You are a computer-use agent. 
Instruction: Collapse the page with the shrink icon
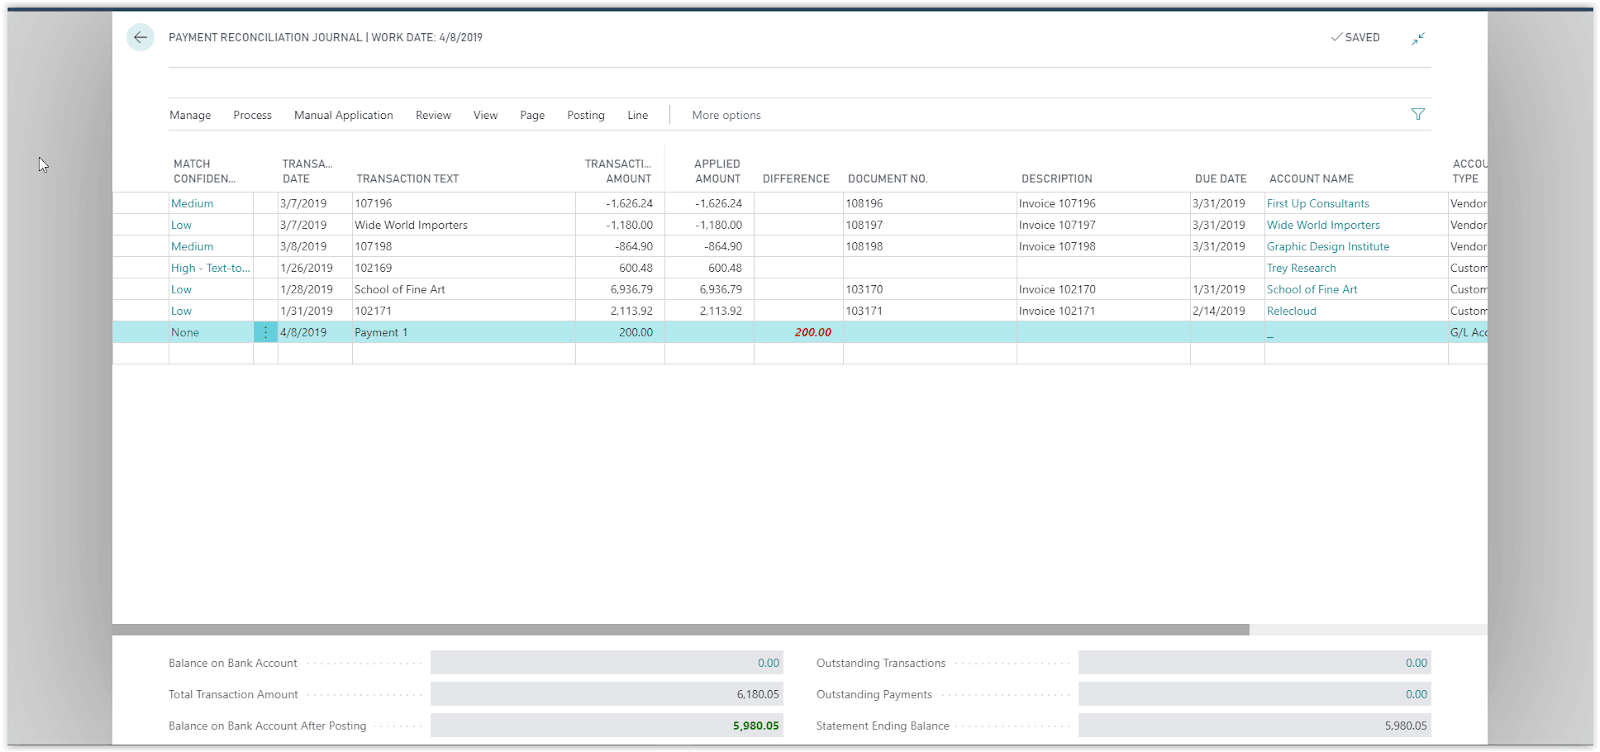click(x=1418, y=38)
